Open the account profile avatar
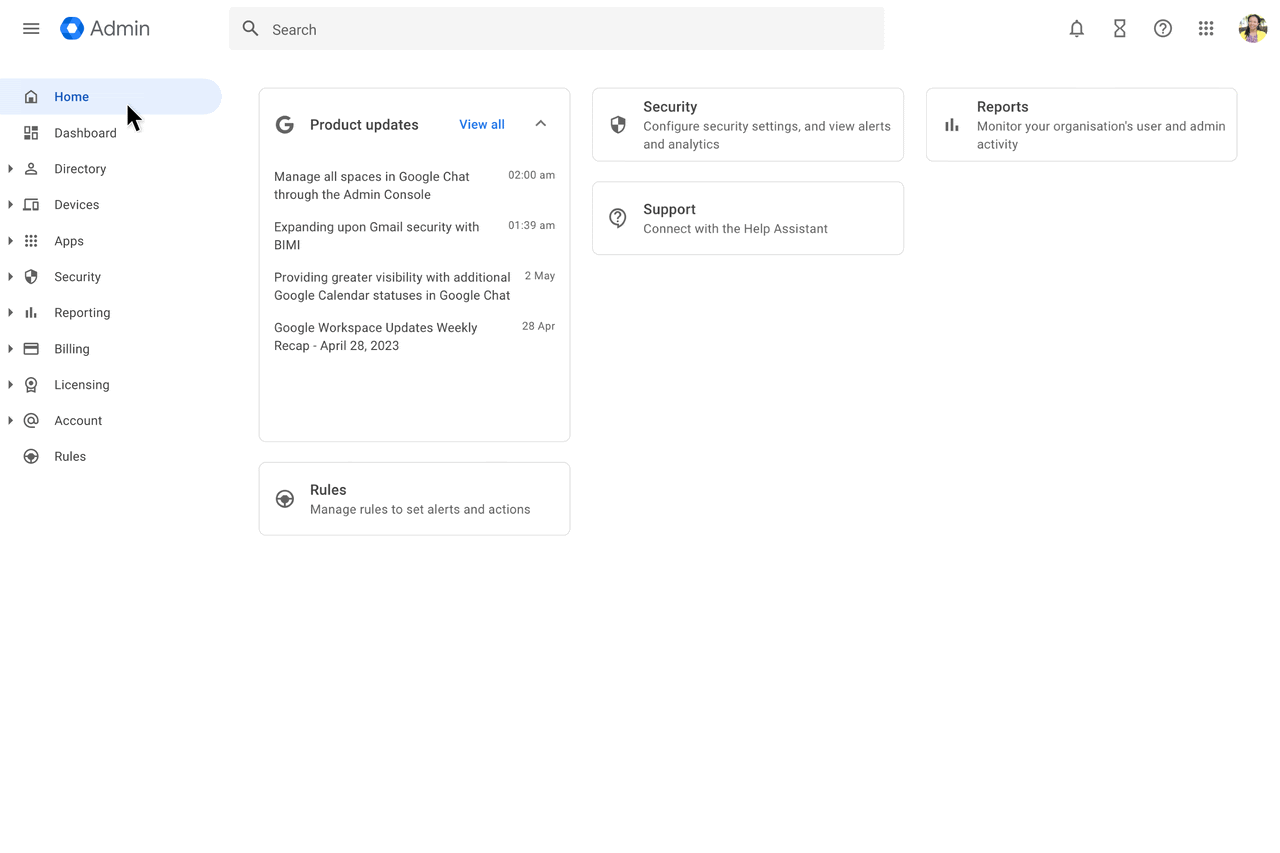This screenshot has width=1280, height=853. click(x=1253, y=29)
